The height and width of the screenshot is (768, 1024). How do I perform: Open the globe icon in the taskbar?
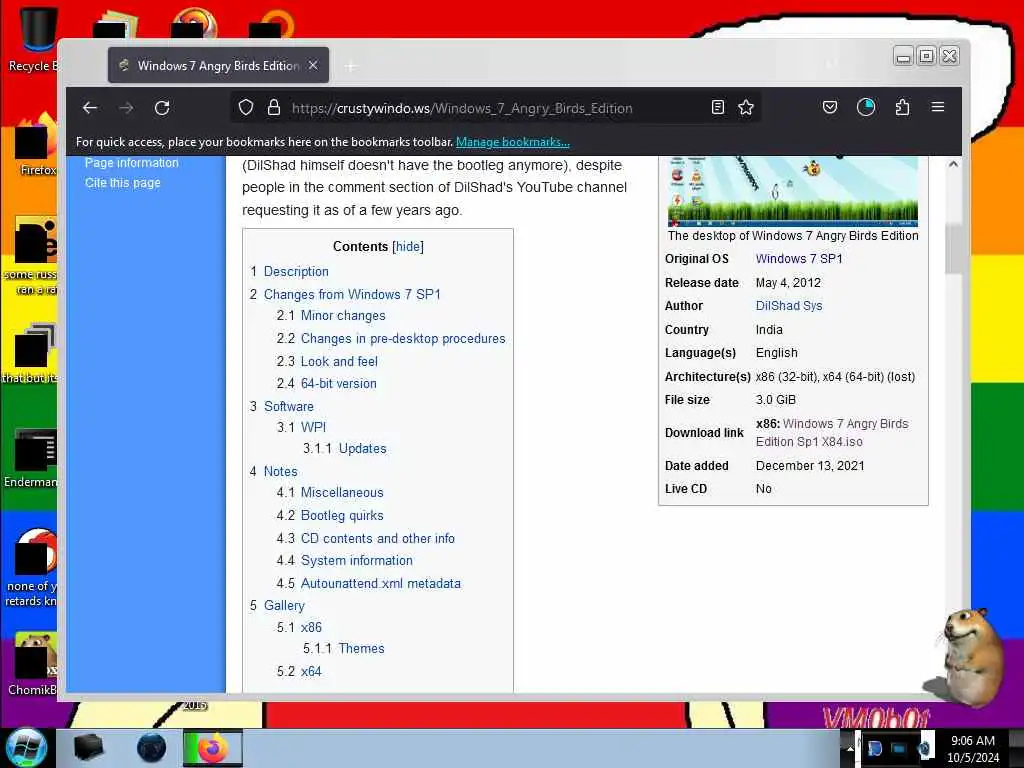click(152, 748)
